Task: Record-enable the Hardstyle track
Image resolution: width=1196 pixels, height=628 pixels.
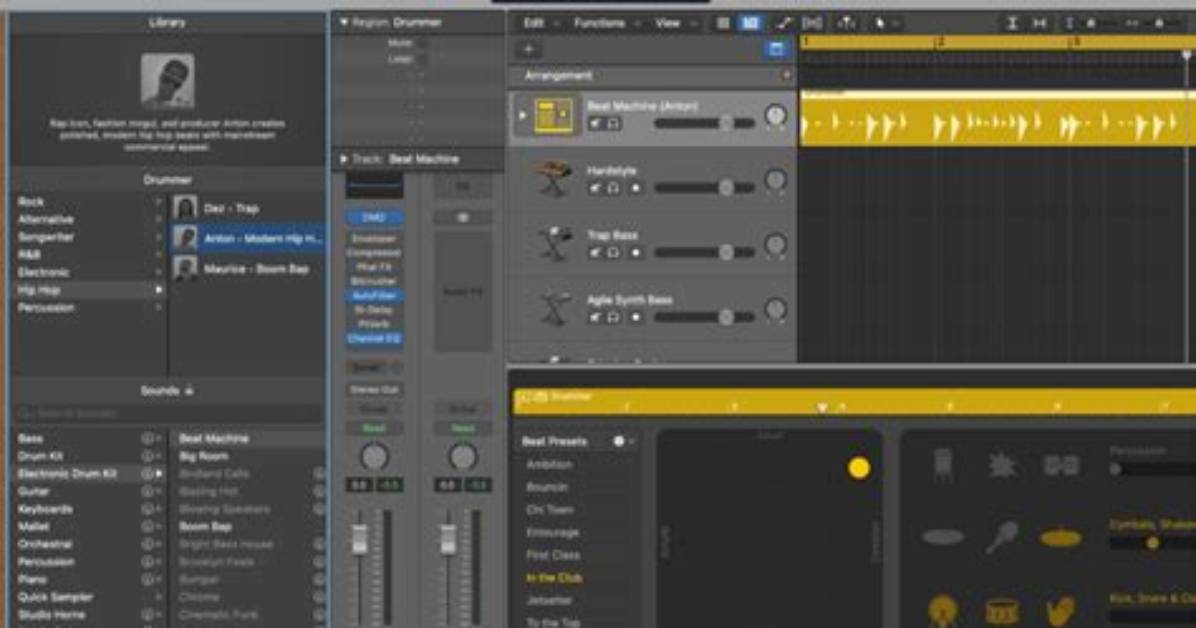Action: tap(635, 188)
